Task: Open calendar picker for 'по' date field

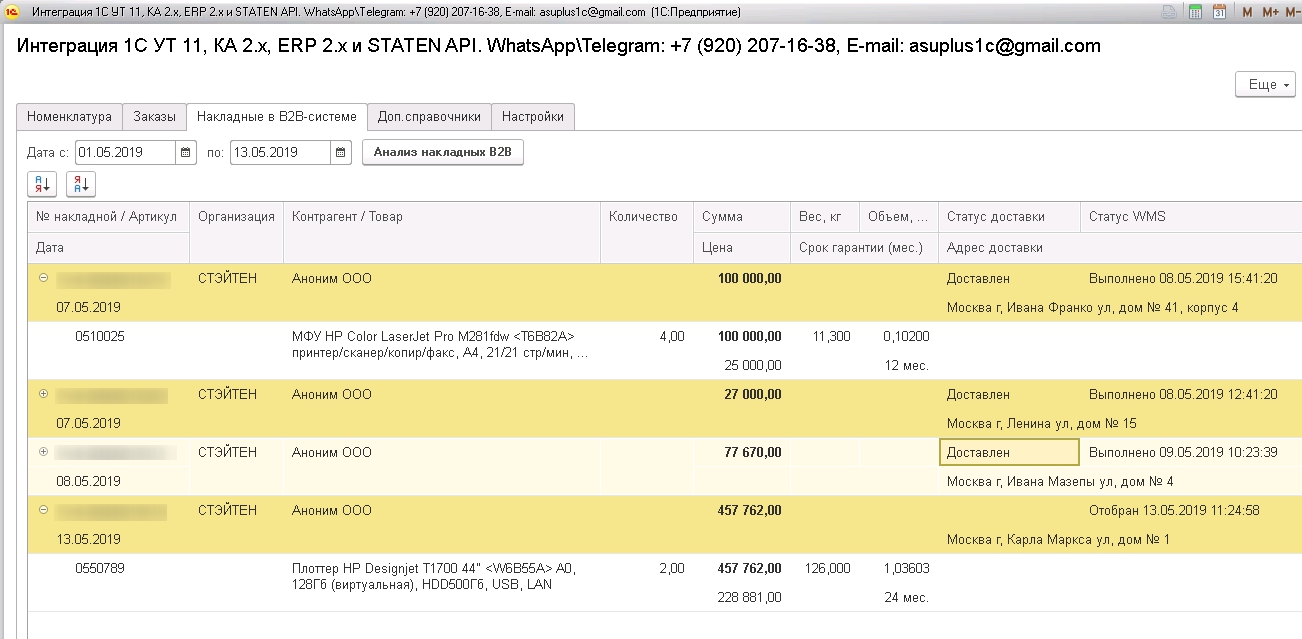Action: (x=341, y=153)
